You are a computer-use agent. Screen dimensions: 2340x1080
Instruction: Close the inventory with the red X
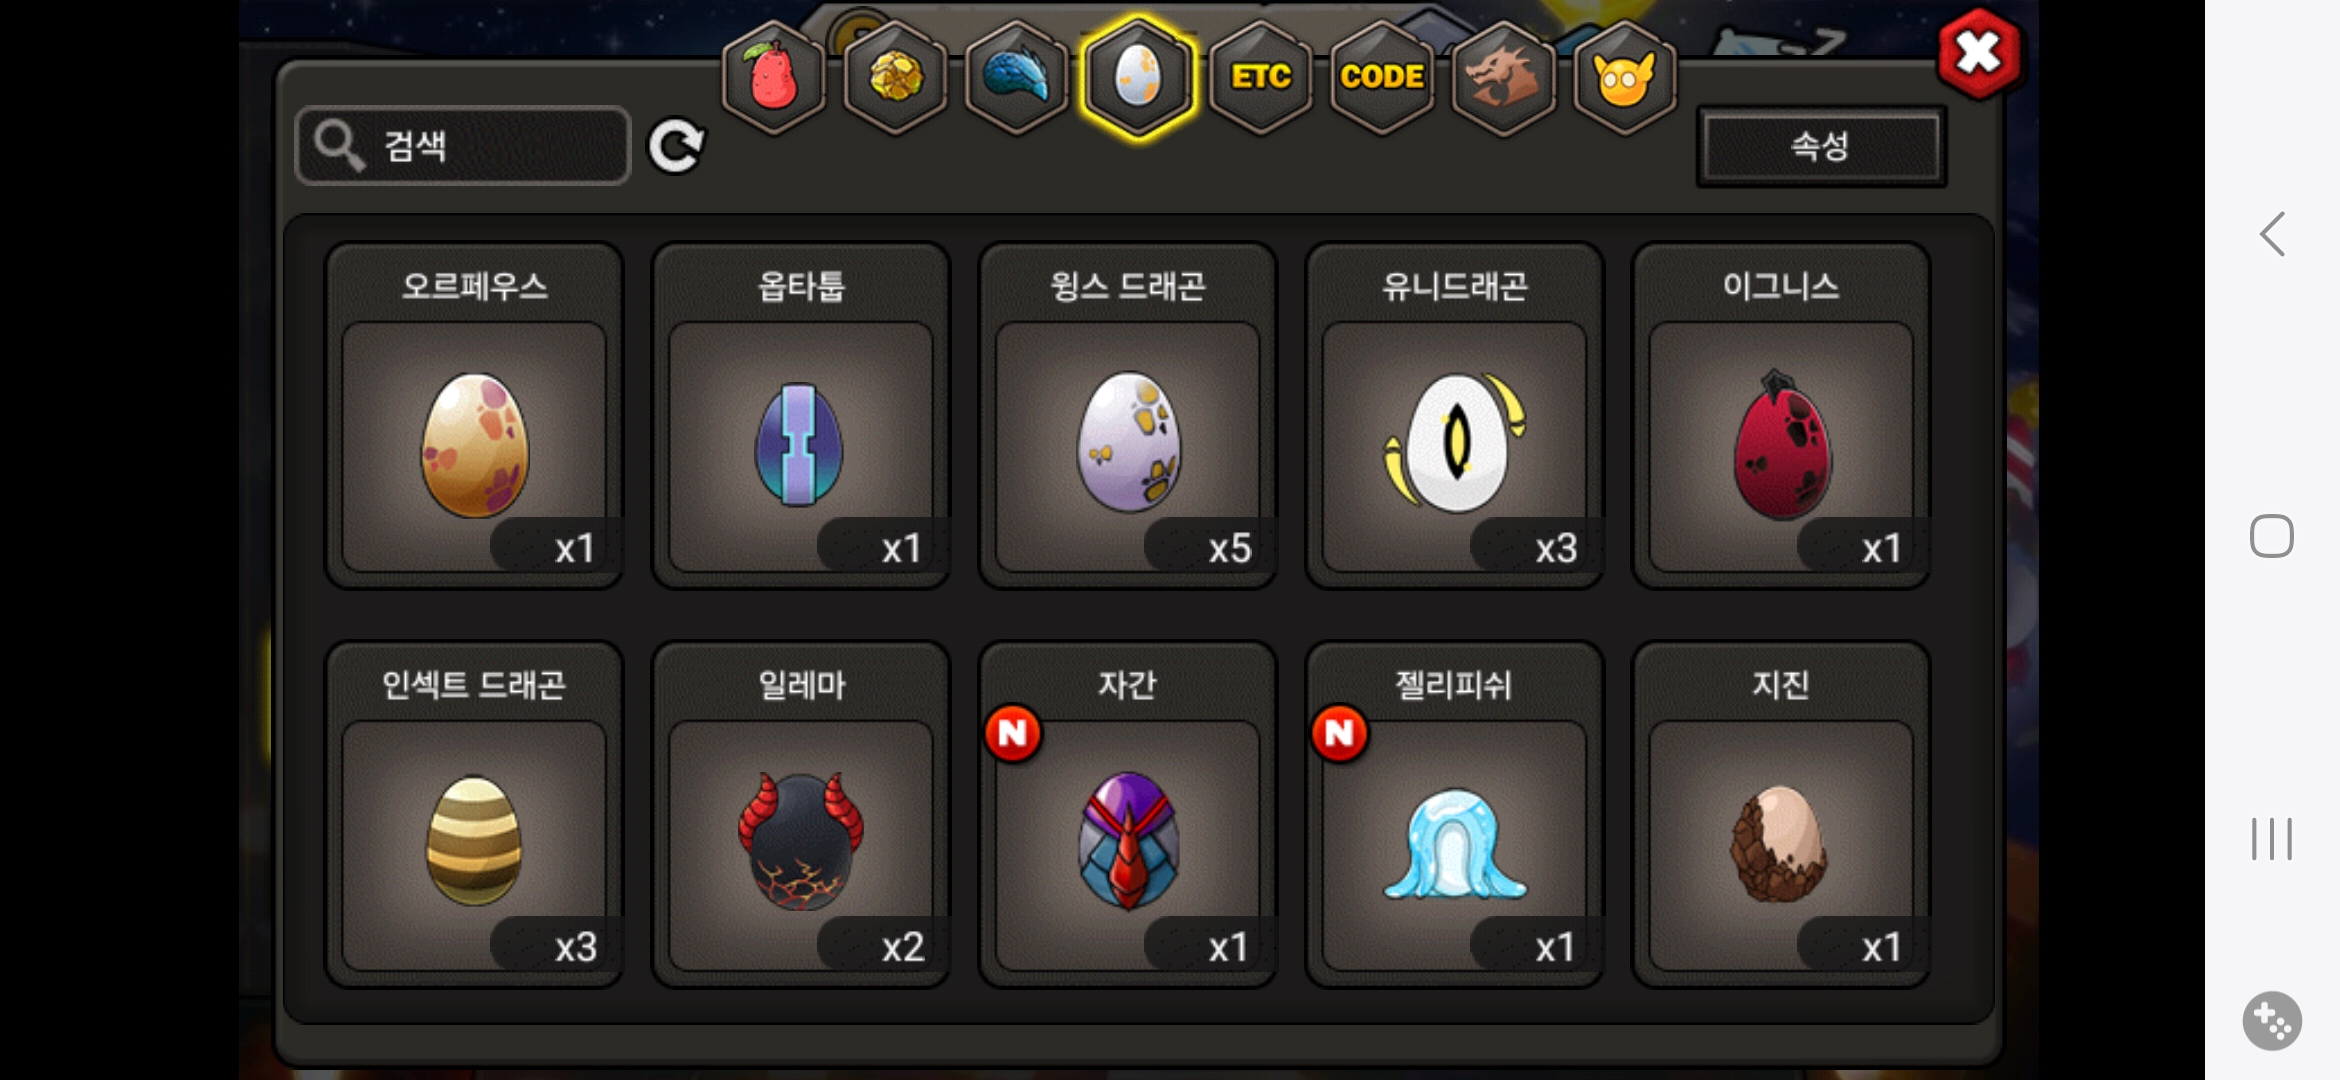1978,53
